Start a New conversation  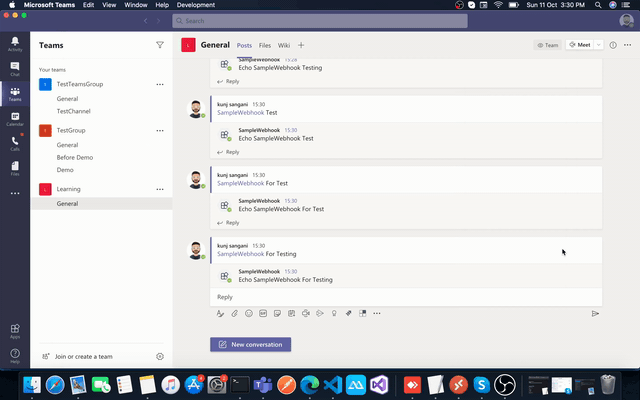[251, 344]
